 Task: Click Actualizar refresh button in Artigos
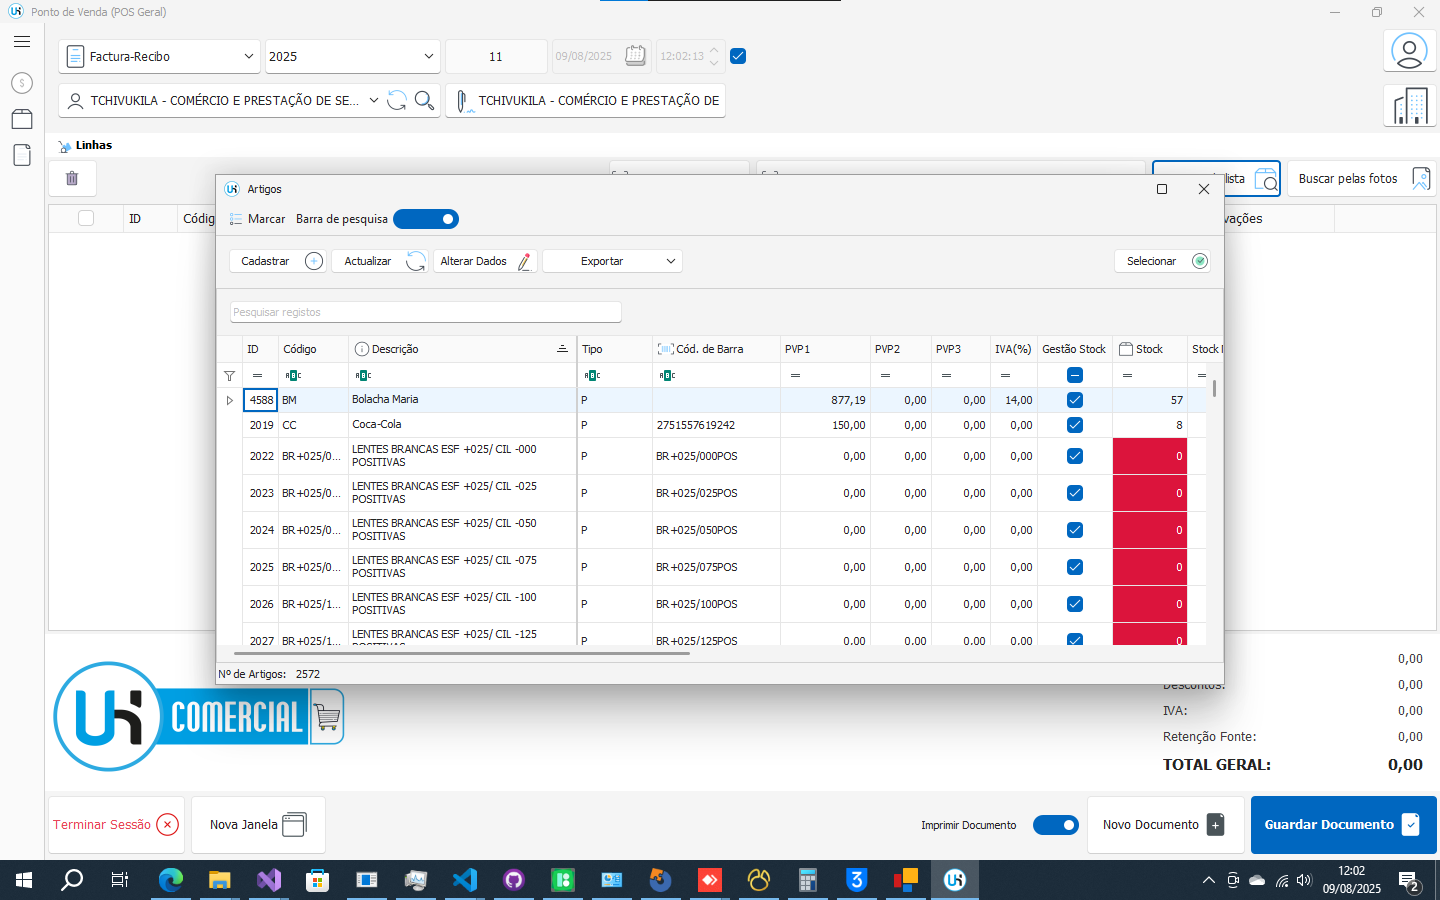pos(381,261)
